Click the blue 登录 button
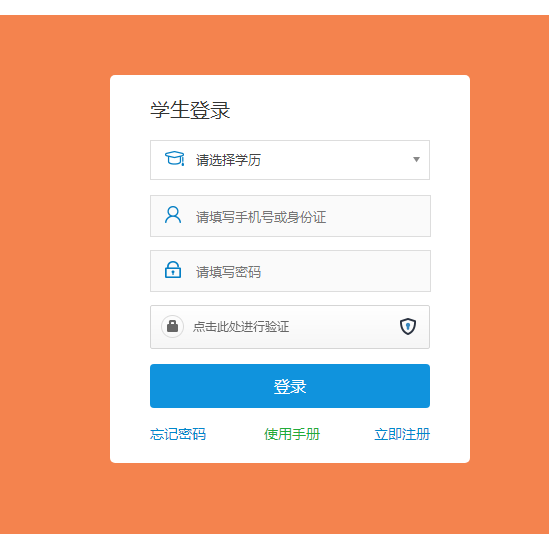 pyautogui.click(x=290, y=386)
